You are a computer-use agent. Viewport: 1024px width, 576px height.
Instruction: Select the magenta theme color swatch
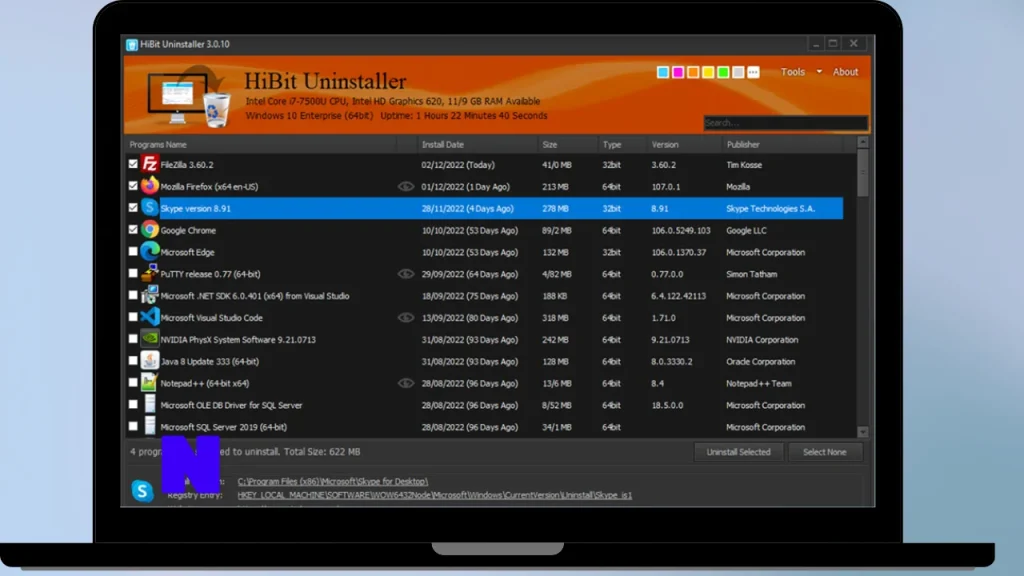(678, 72)
